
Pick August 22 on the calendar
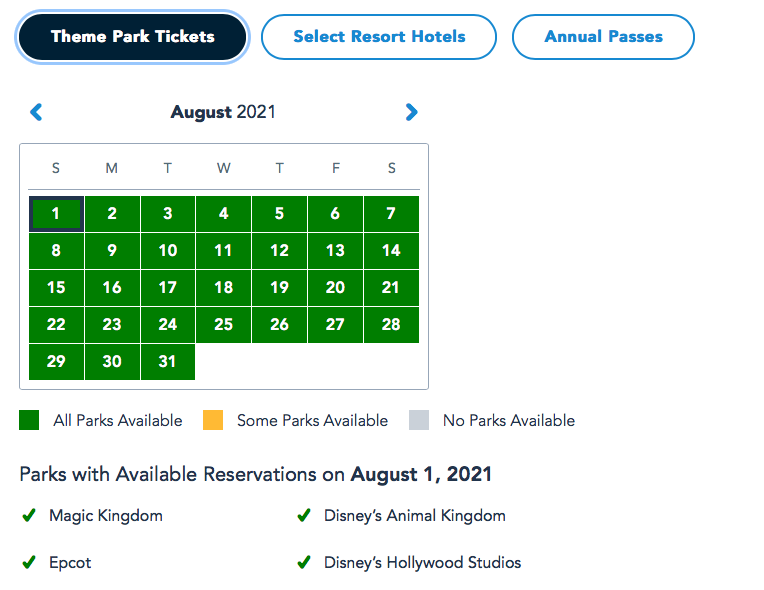[x=56, y=324]
